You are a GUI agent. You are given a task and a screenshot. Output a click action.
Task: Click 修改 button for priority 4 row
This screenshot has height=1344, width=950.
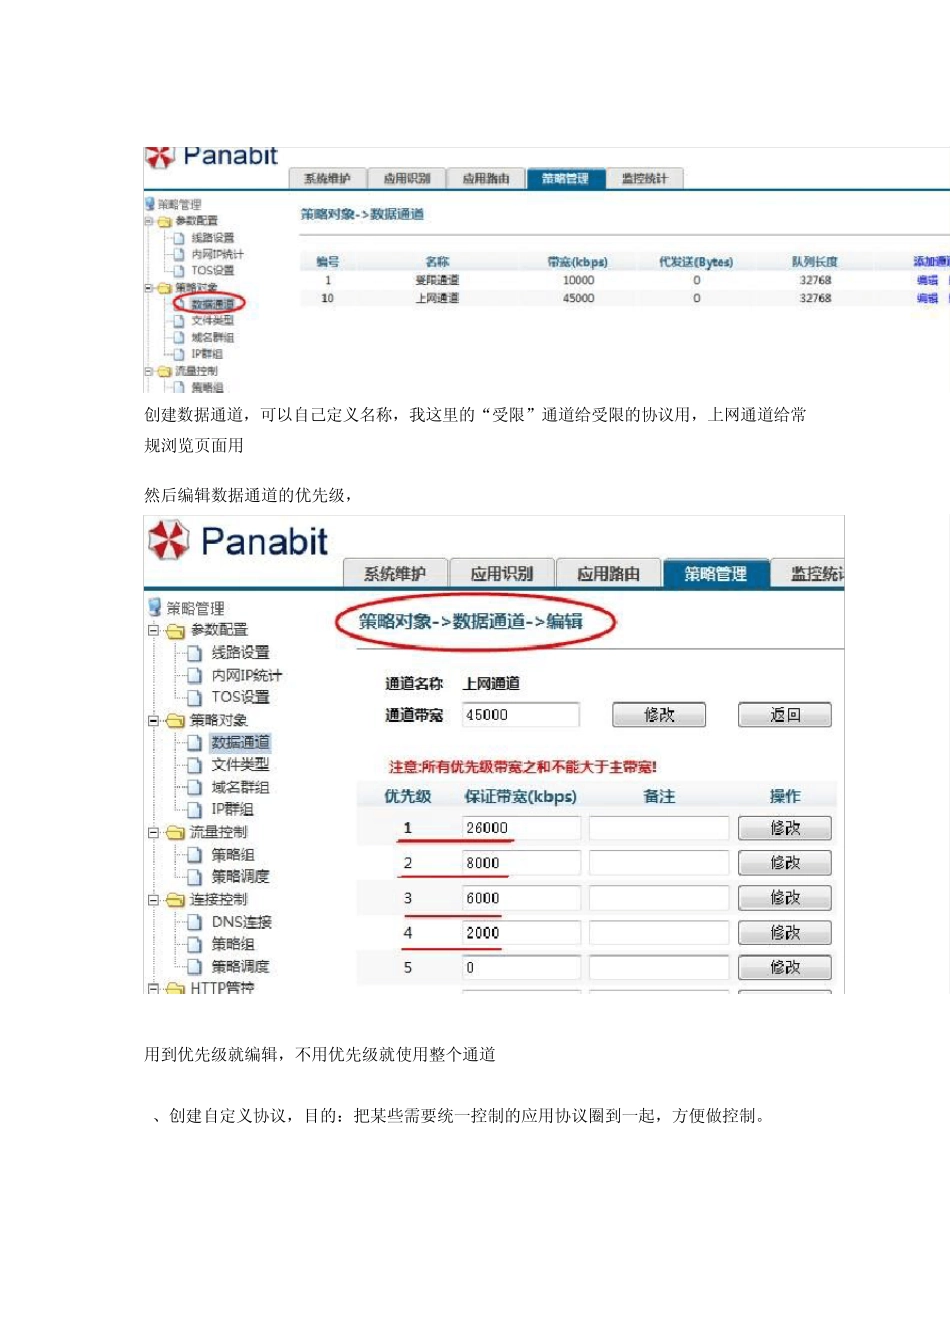[x=785, y=933]
